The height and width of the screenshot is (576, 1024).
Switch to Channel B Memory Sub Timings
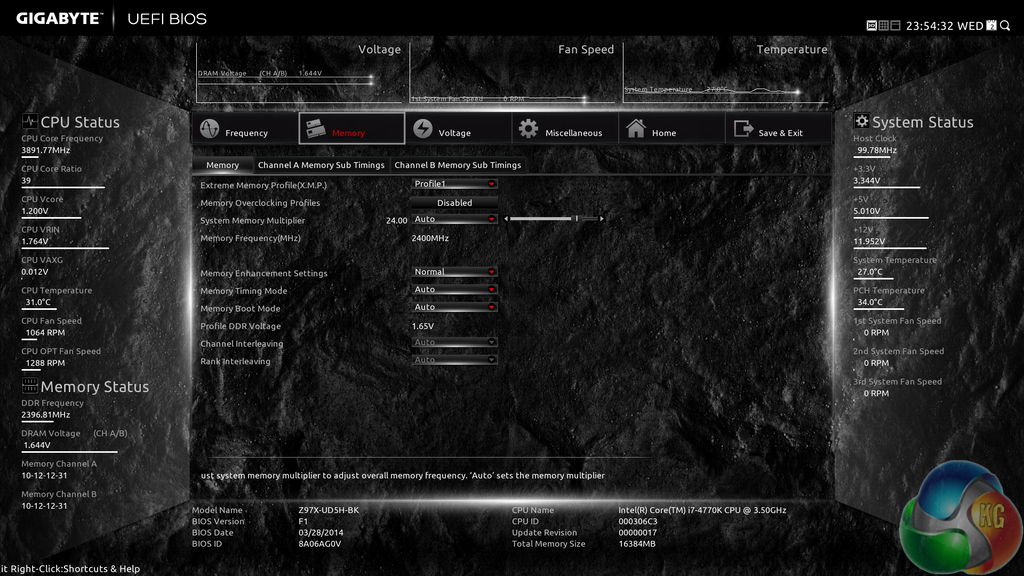458,165
